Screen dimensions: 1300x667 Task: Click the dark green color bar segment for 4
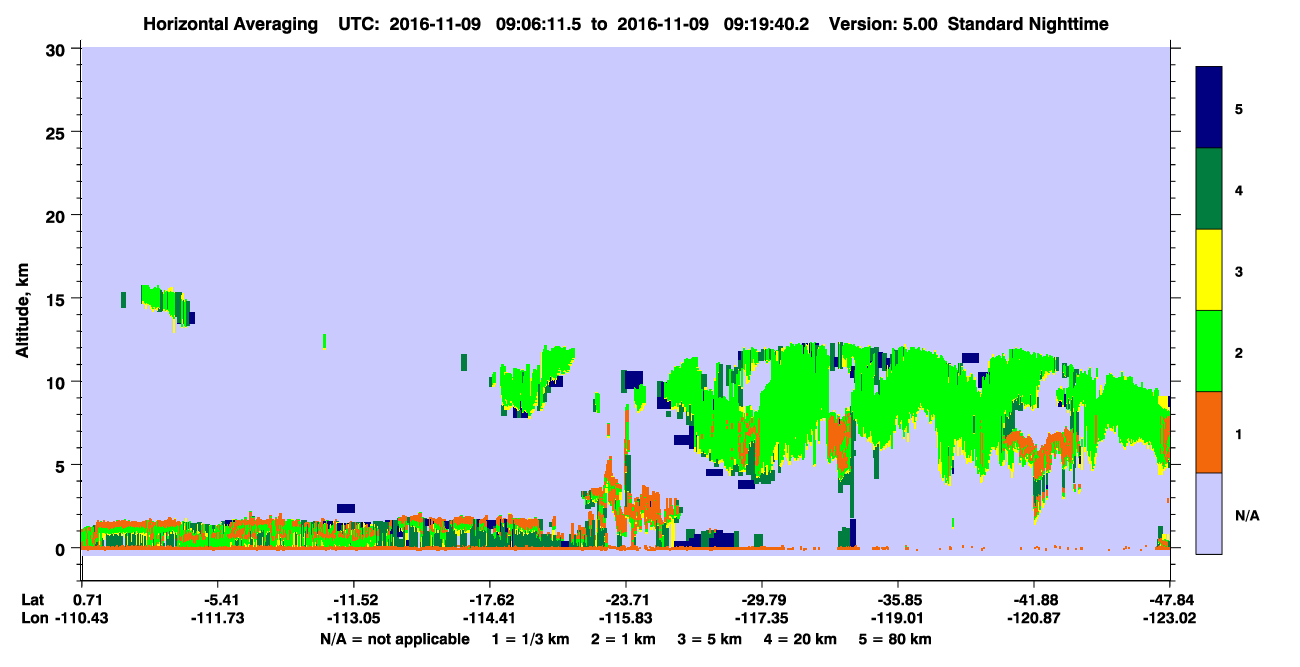(1209, 189)
